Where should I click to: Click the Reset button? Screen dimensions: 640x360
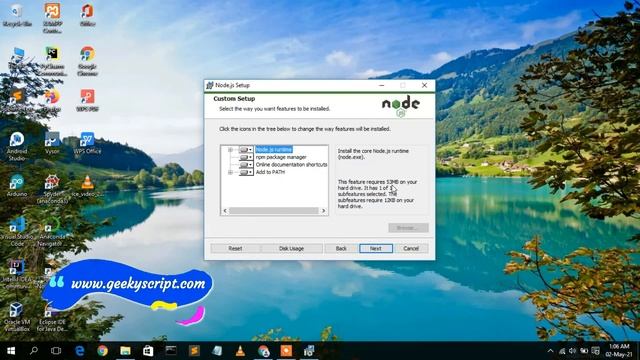235,248
